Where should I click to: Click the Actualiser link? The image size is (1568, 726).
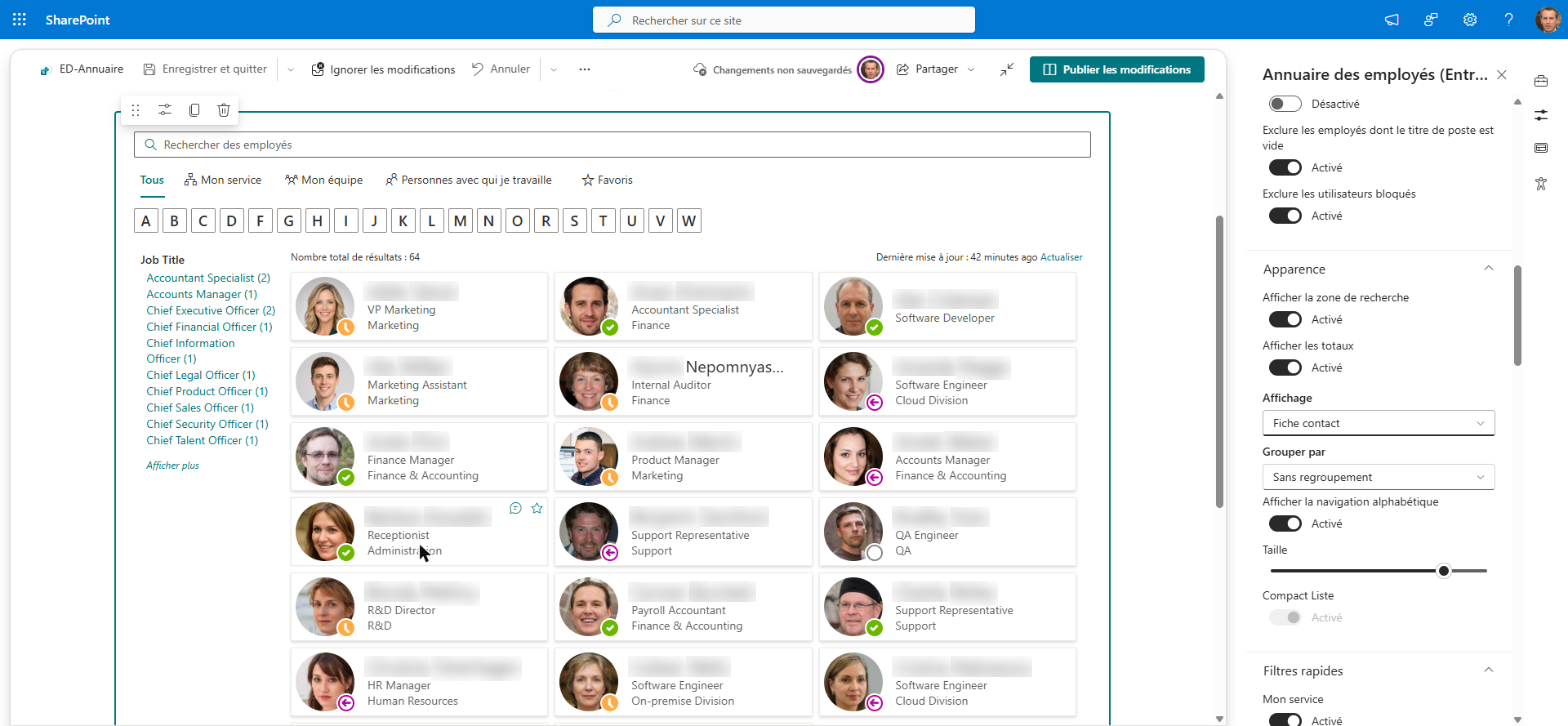pos(1061,257)
